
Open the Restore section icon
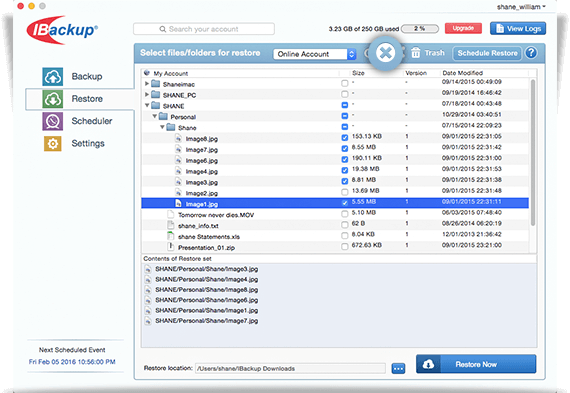pyautogui.click(x=53, y=99)
